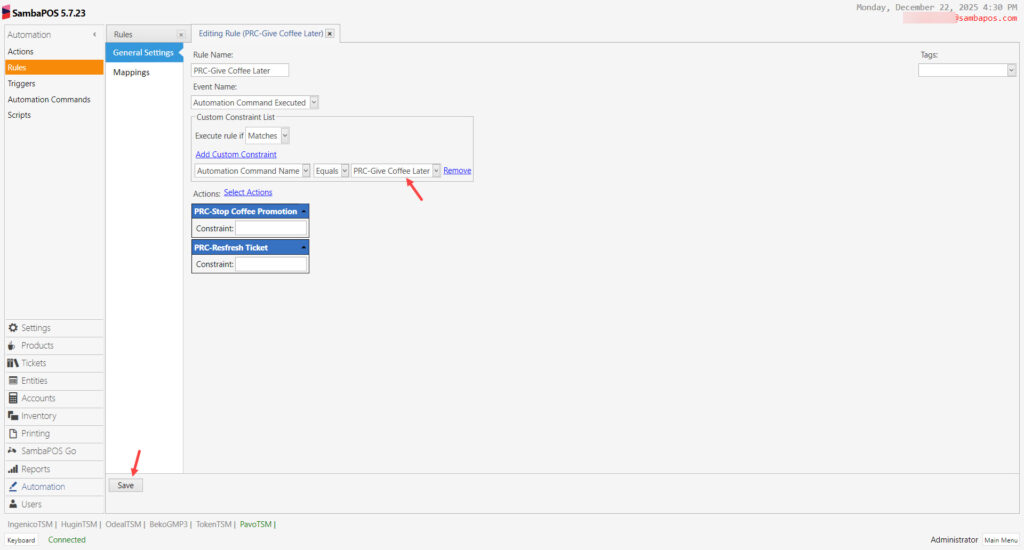This screenshot has height=550, width=1024.
Task: Close the Editing Rule tab
Action: [330, 34]
